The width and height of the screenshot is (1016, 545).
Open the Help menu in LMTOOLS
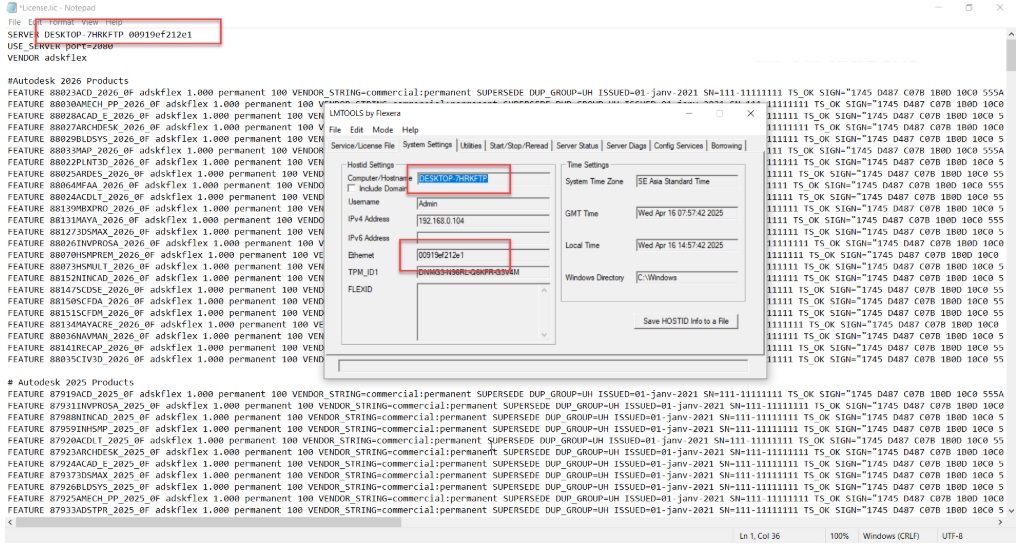[410, 130]
